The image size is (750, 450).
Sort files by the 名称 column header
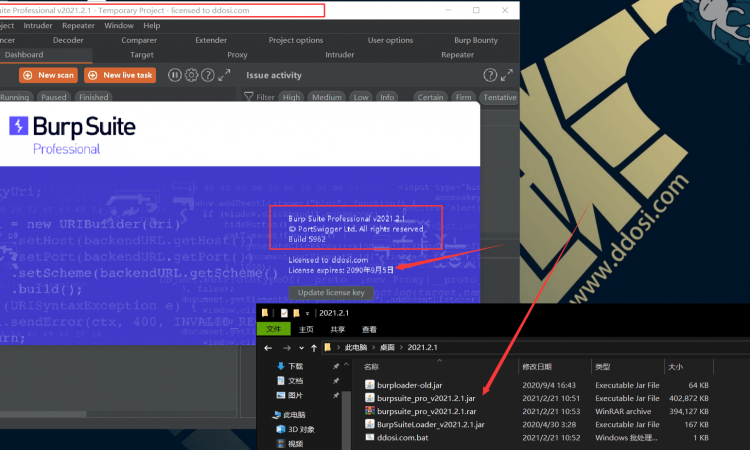[x=371, y=367]
